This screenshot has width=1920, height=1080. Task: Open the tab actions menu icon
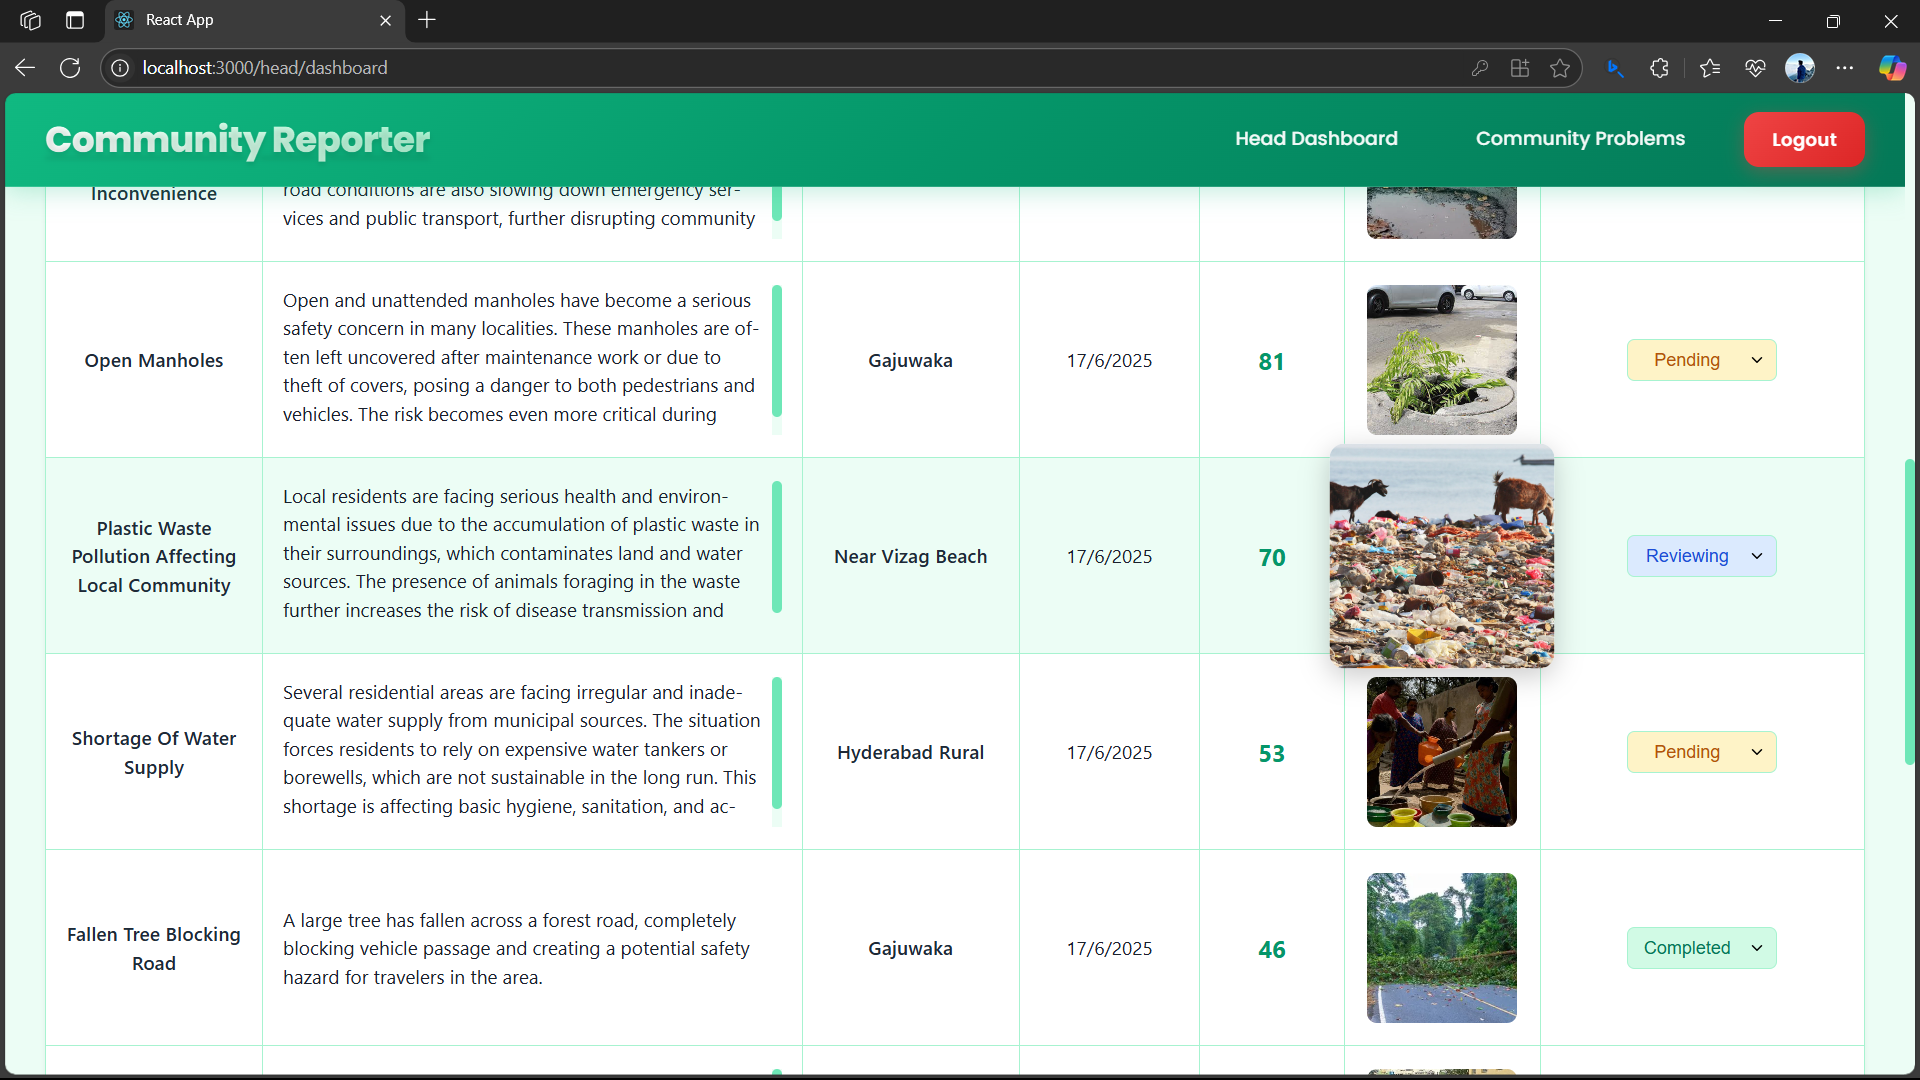(x=75, y=20)
